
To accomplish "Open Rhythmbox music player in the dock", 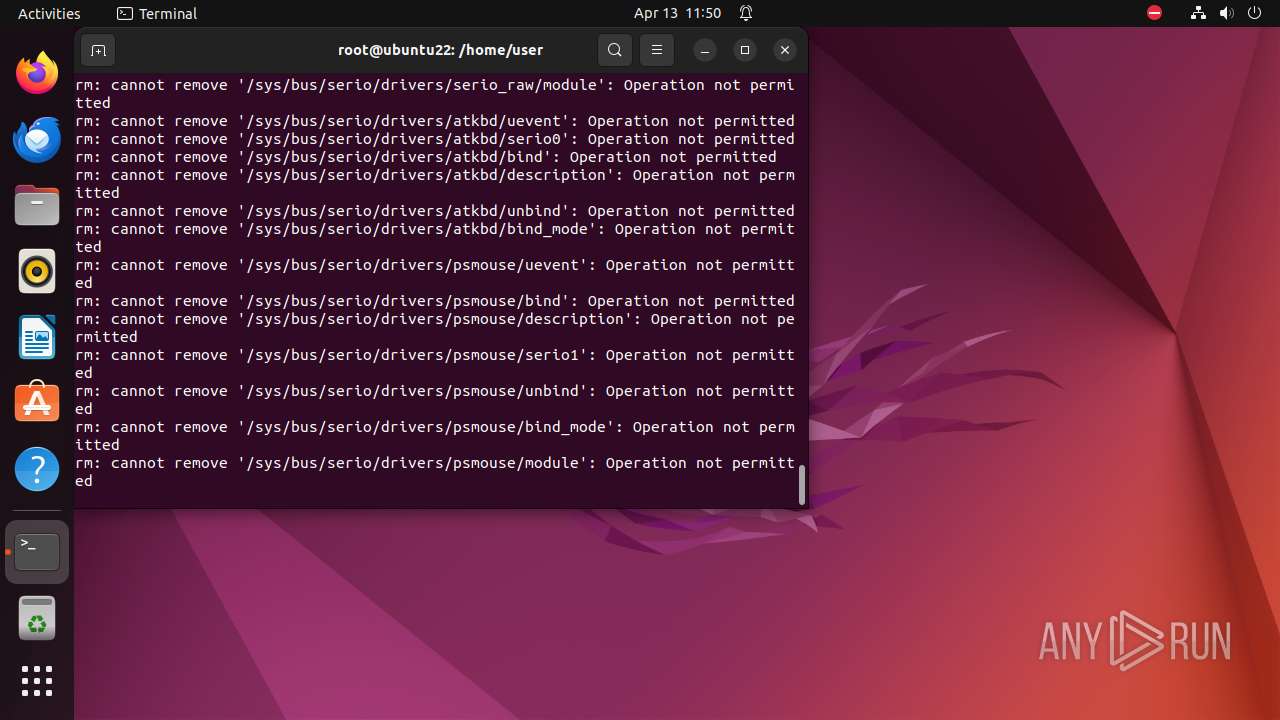I will (37, 271).
